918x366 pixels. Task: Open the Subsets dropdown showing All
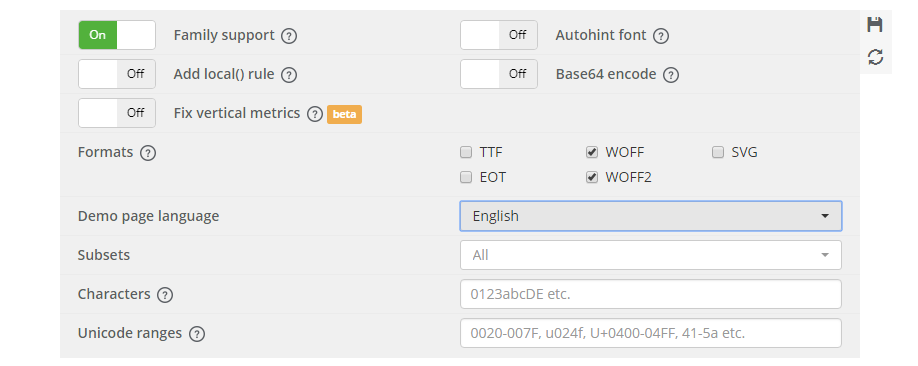coord(651,255)
